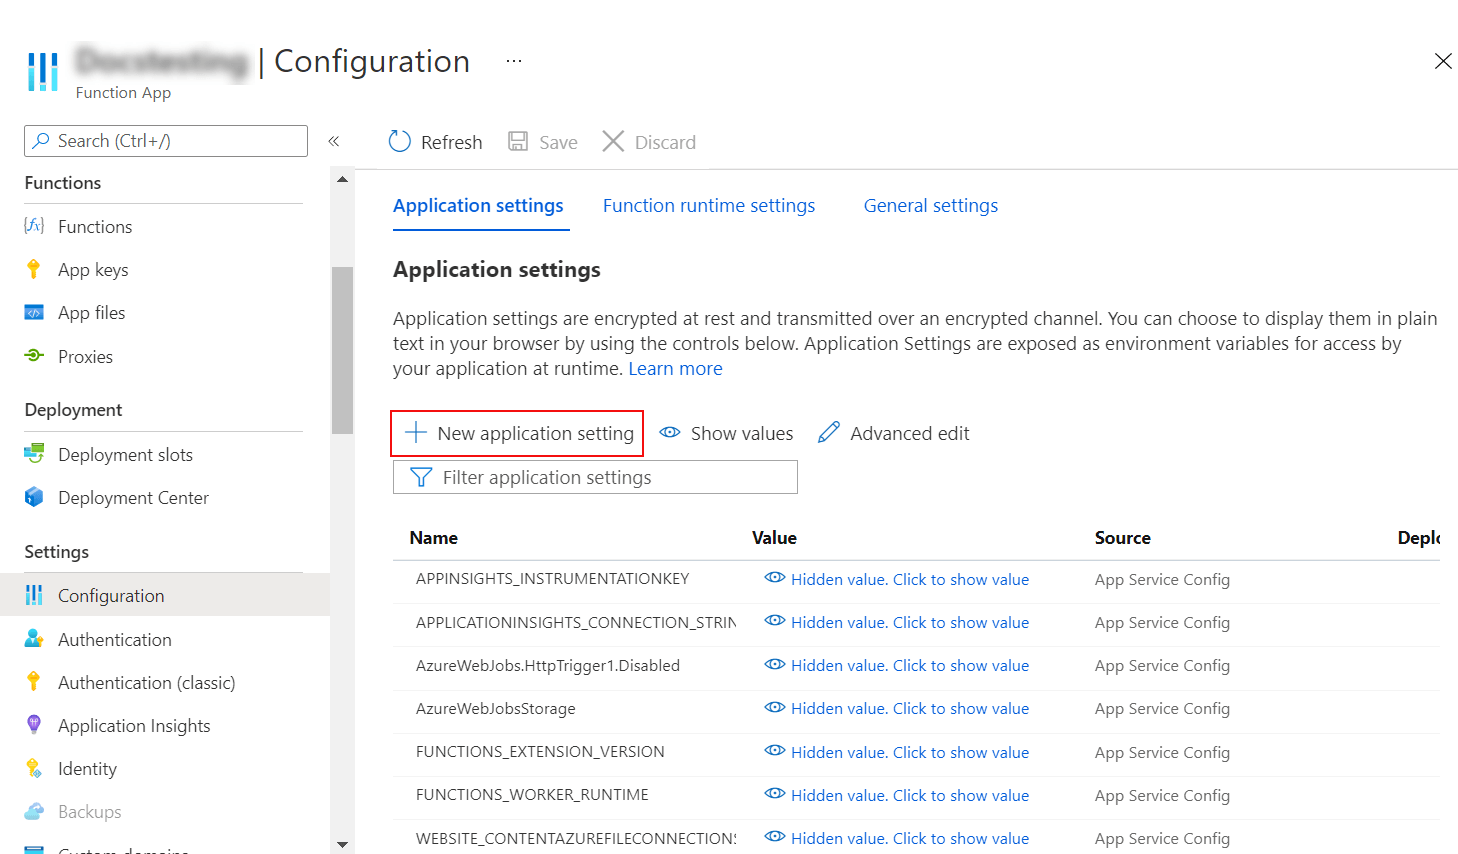The image size is (1458, 854).
Task: Click the sidebar scroll up arrow
Action: [x=342, y=180]
